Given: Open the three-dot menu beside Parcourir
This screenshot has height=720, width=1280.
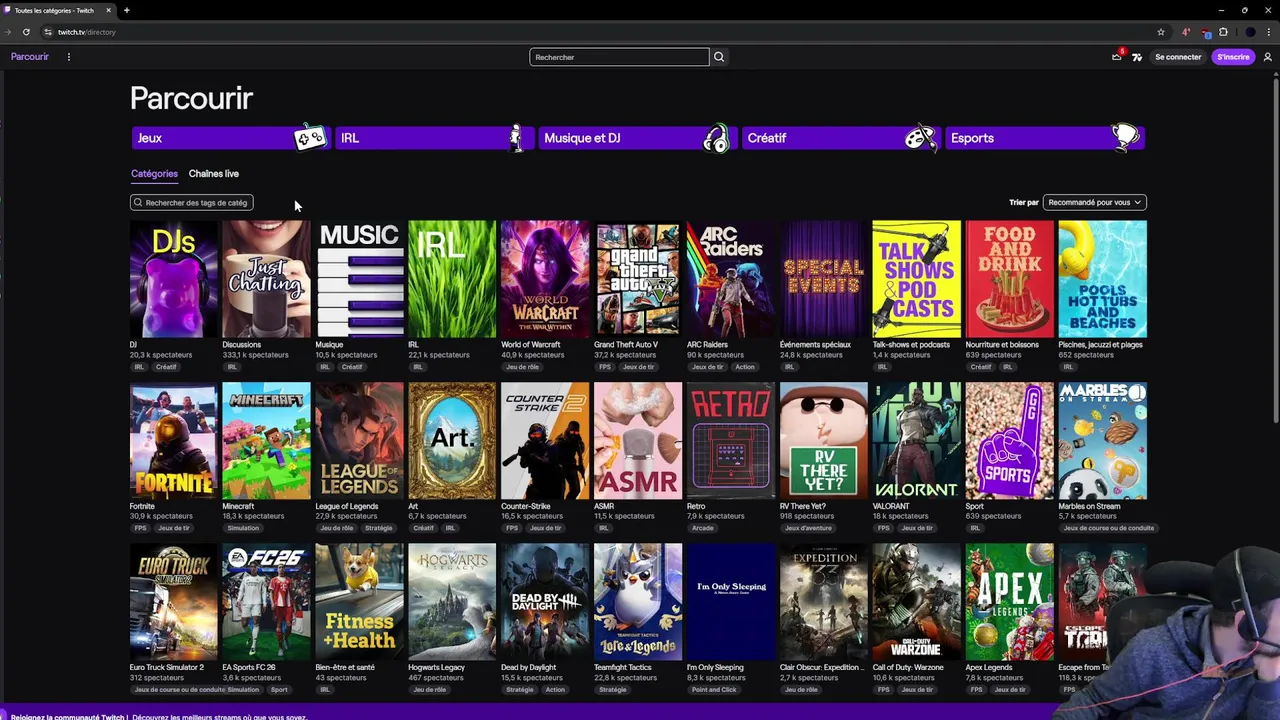Looking at the screenshot, I should pos(69,57).
